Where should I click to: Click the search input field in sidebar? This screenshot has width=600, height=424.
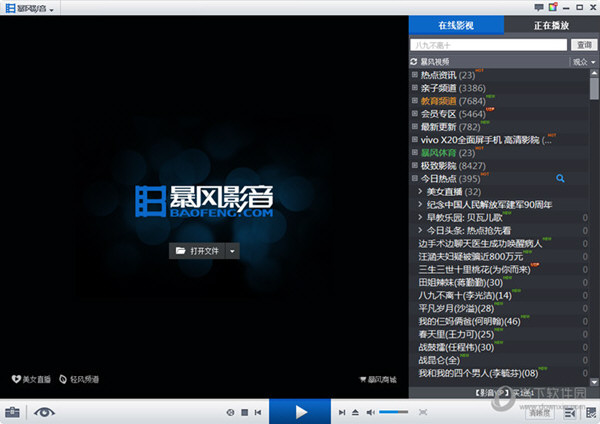[x=488, y=45]
